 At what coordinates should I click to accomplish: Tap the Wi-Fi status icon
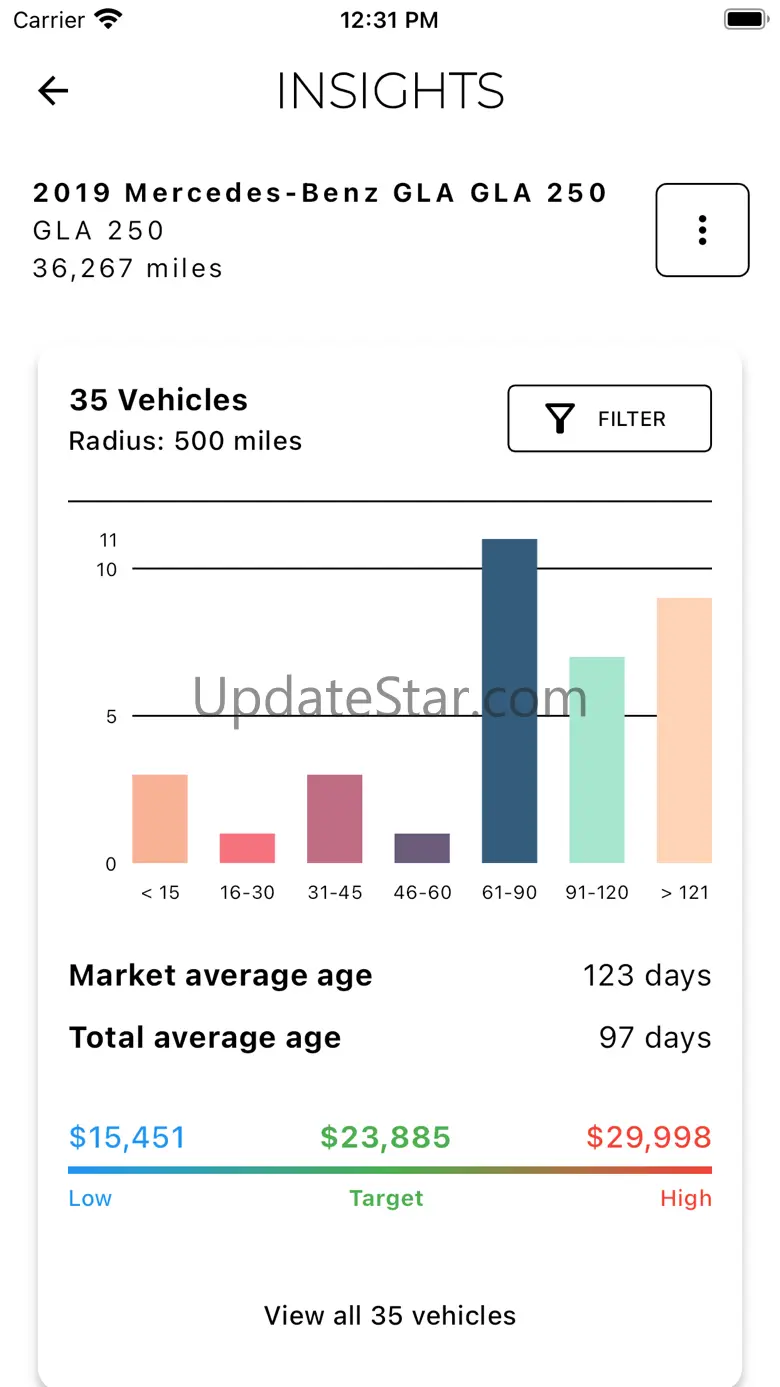pos(107,19)
